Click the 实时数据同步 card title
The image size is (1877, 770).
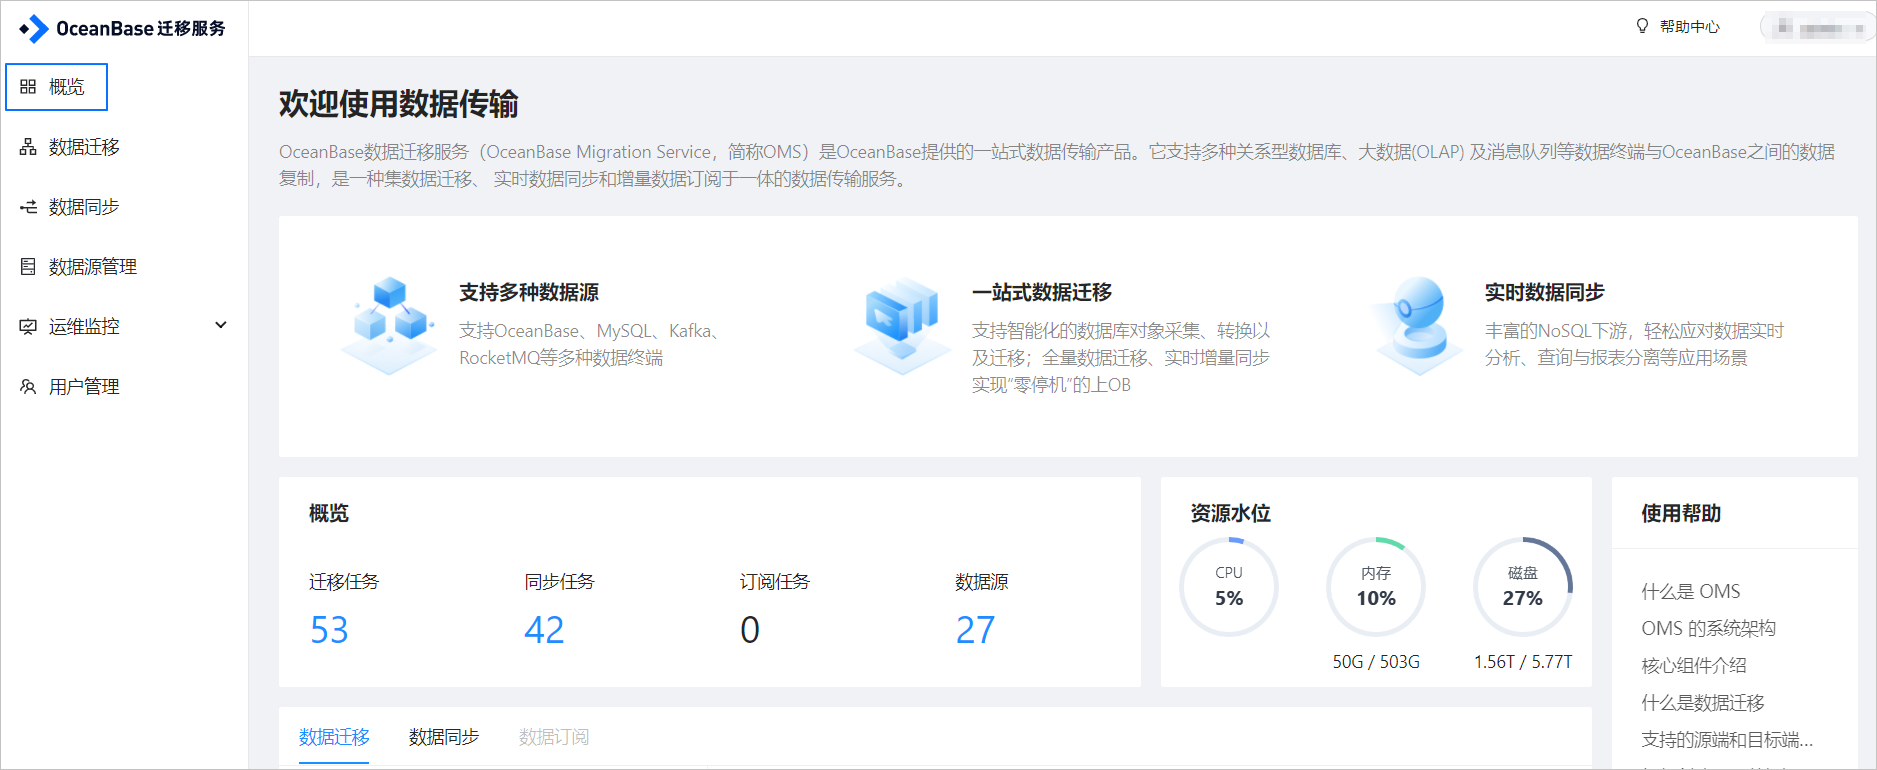point(1545,293)
